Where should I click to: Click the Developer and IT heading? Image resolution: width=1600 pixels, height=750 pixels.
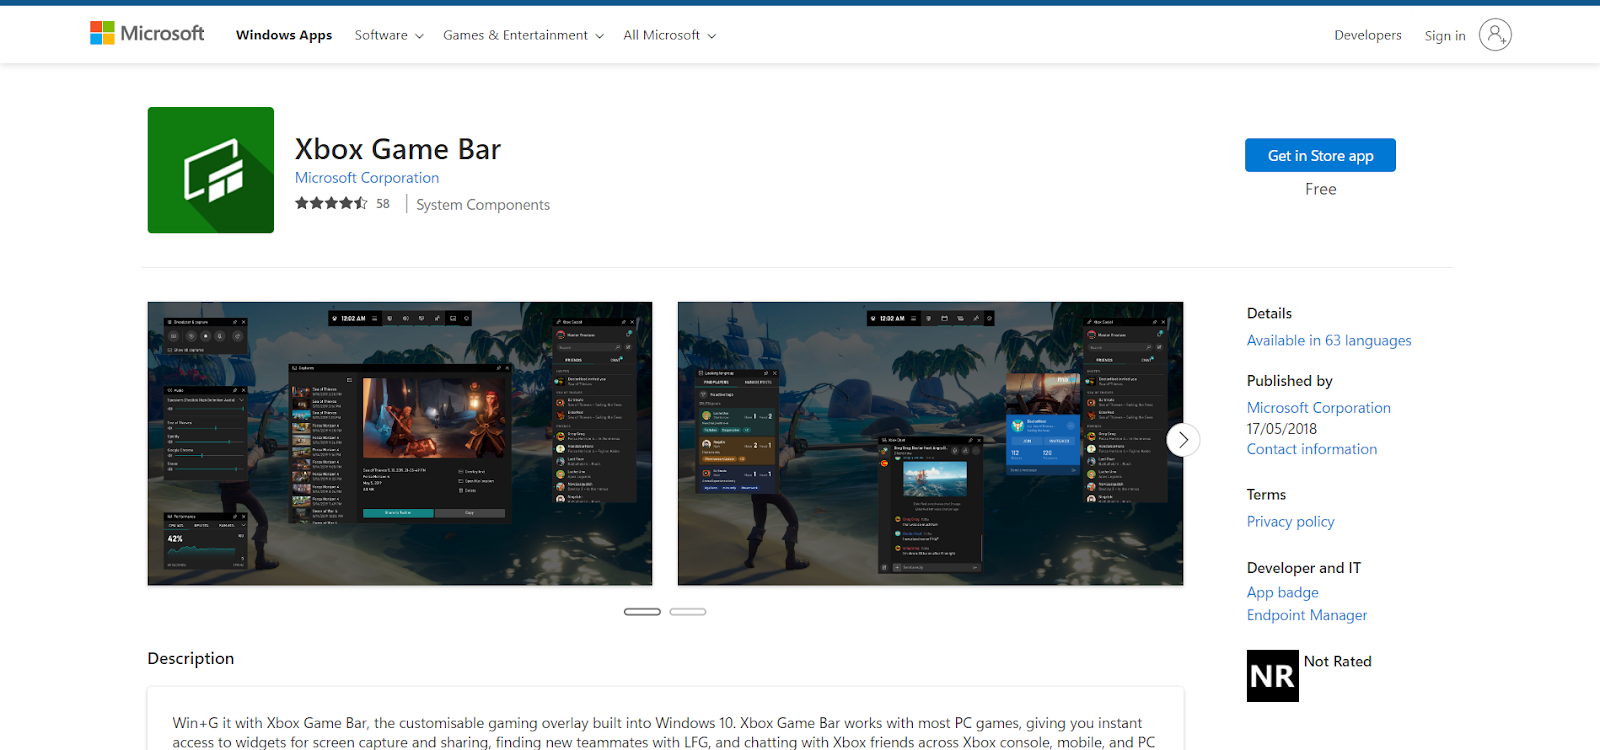pyautogui.click(x=1304, y=568)
